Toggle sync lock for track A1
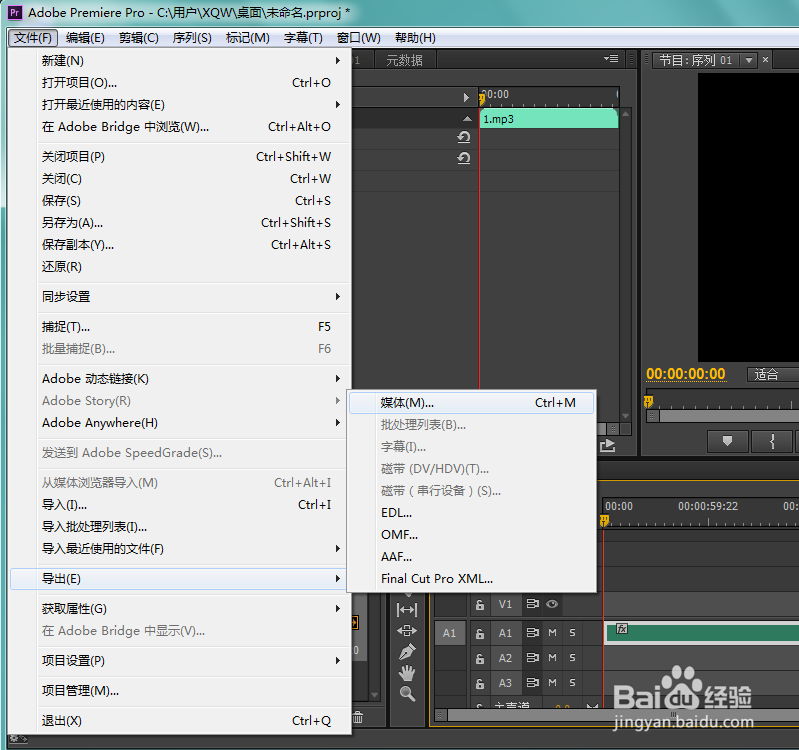The height and width of the screenshot is (750, 799). click(532, 633)
